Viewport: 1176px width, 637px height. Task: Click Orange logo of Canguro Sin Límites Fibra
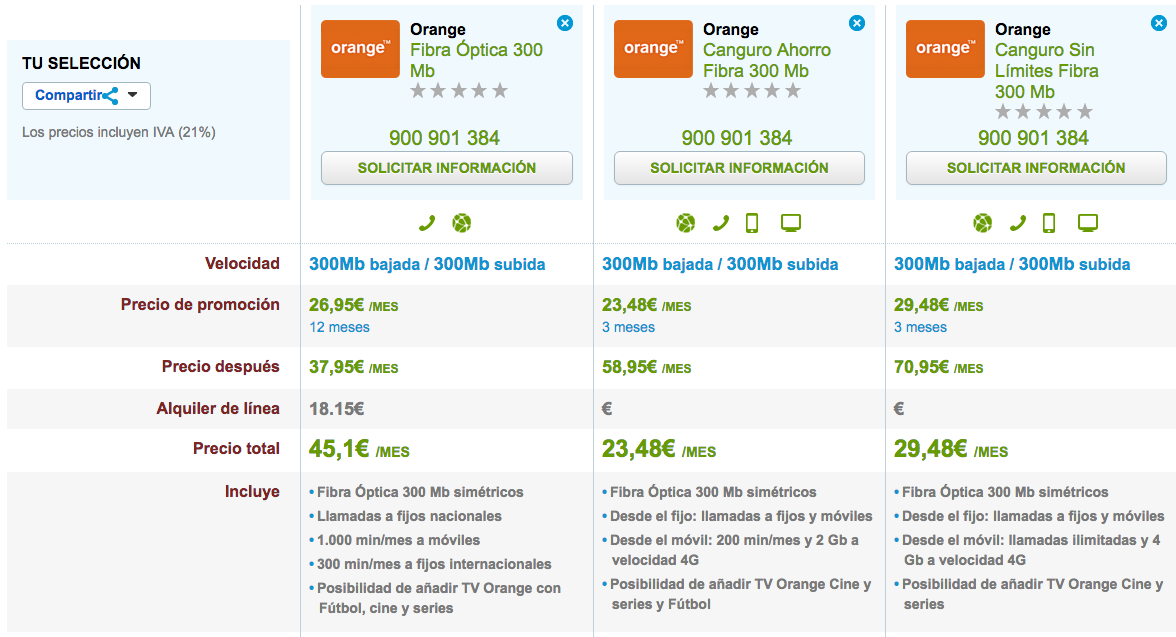(945, 49)
